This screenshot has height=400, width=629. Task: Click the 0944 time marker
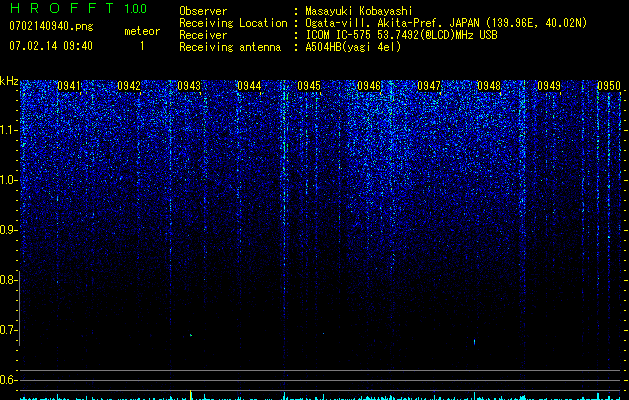pos(249,86)
